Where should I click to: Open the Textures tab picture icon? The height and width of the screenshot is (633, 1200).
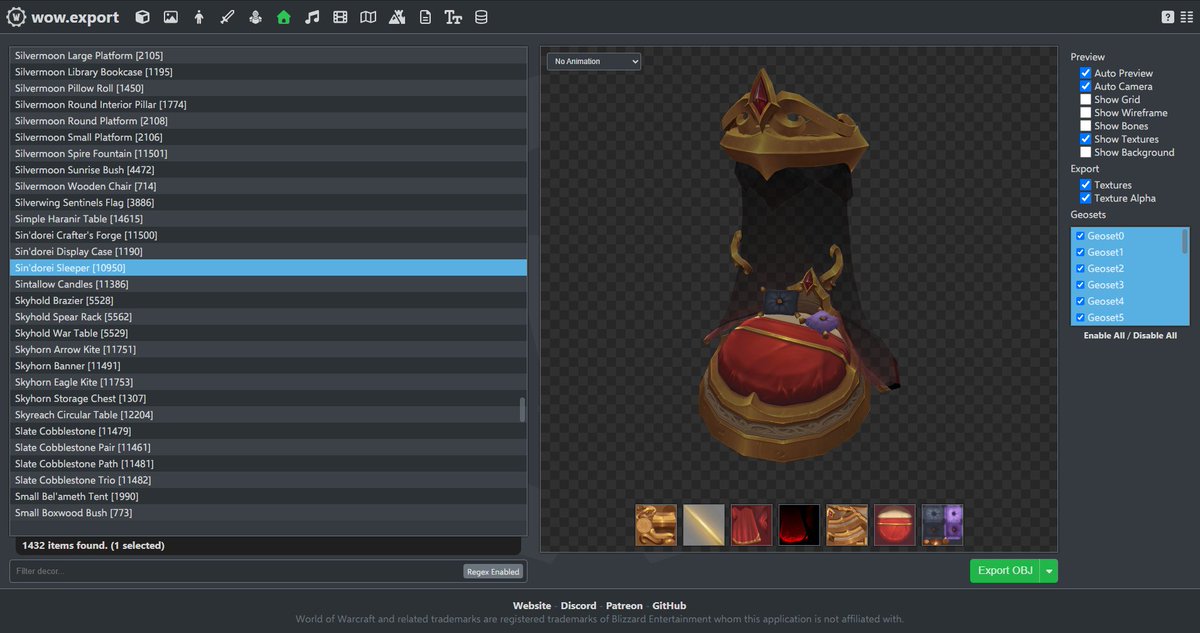pyautogui.click(x=171, y=17)
